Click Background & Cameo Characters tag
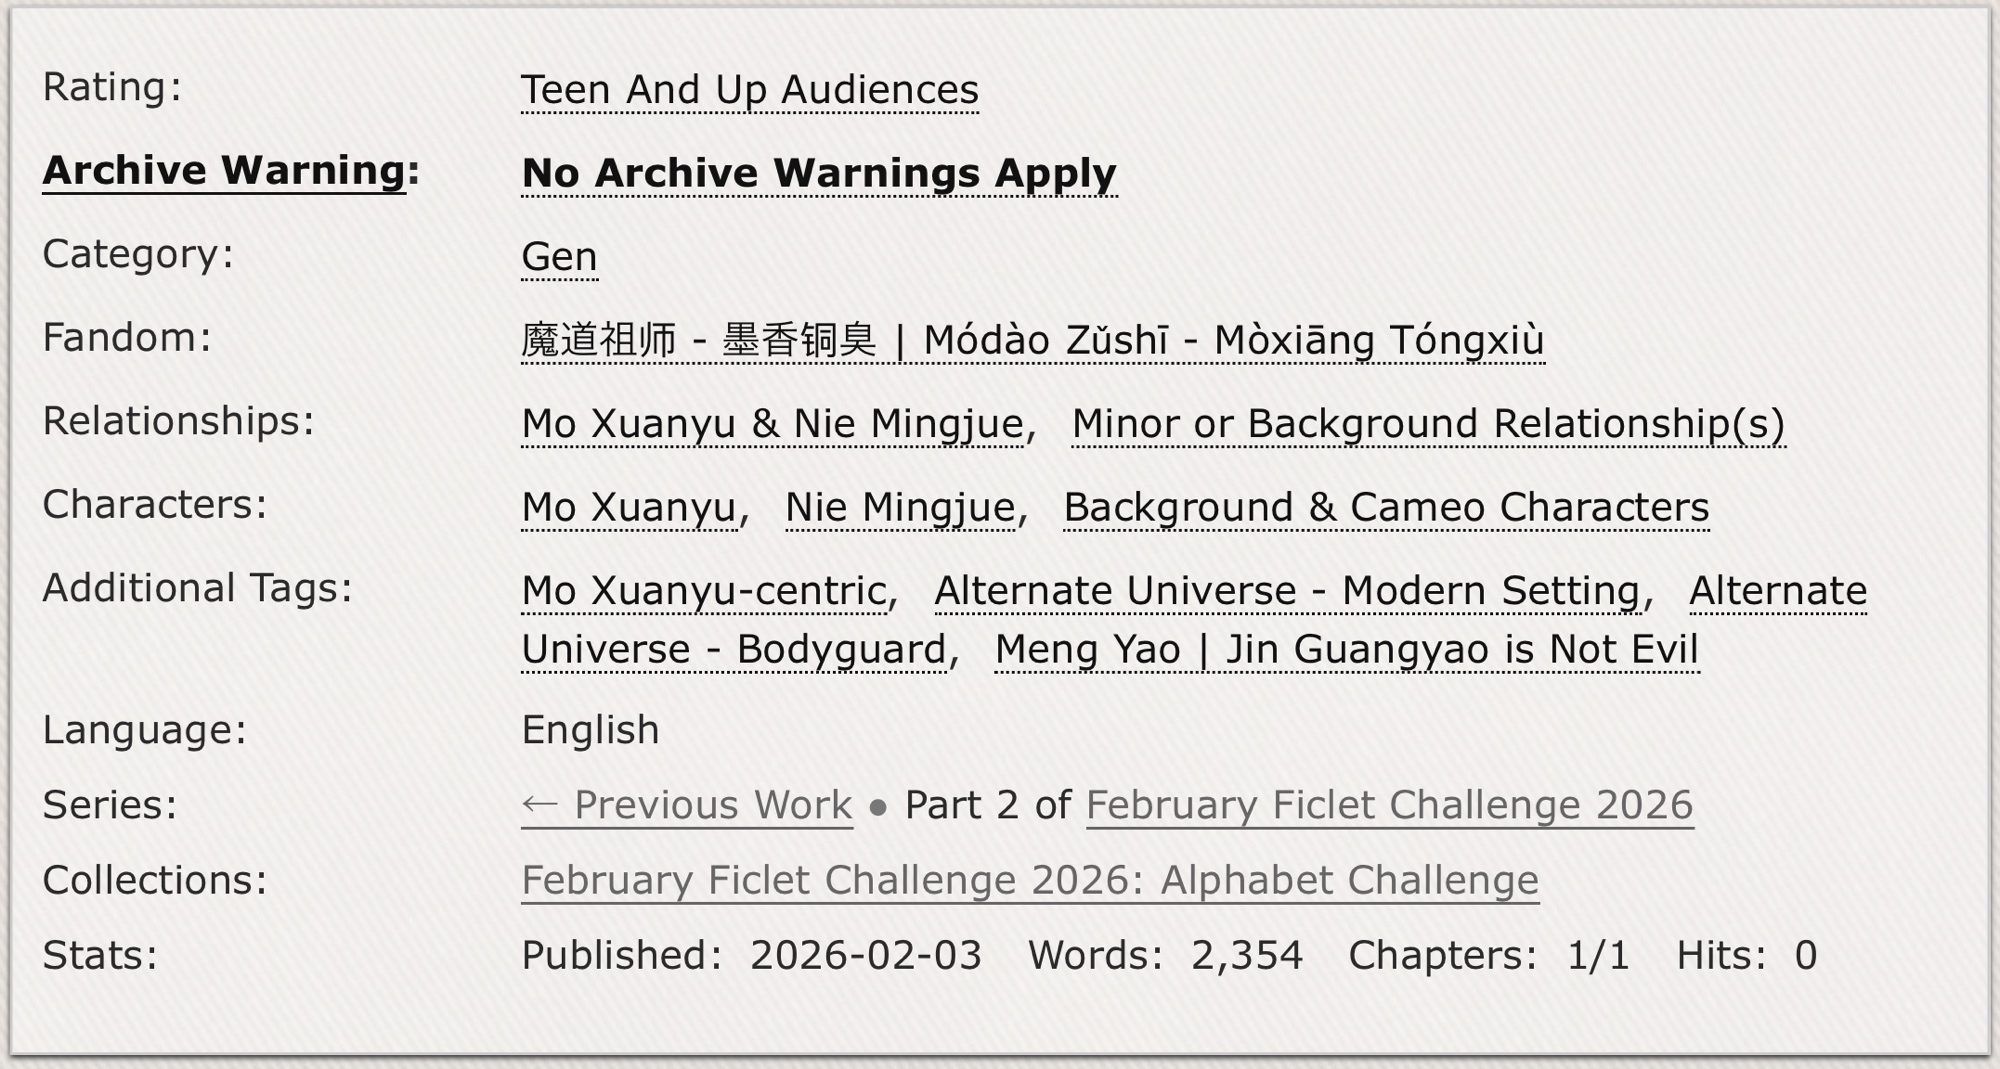Viewport: 2000px width, 1069px height. [1385, 507]
